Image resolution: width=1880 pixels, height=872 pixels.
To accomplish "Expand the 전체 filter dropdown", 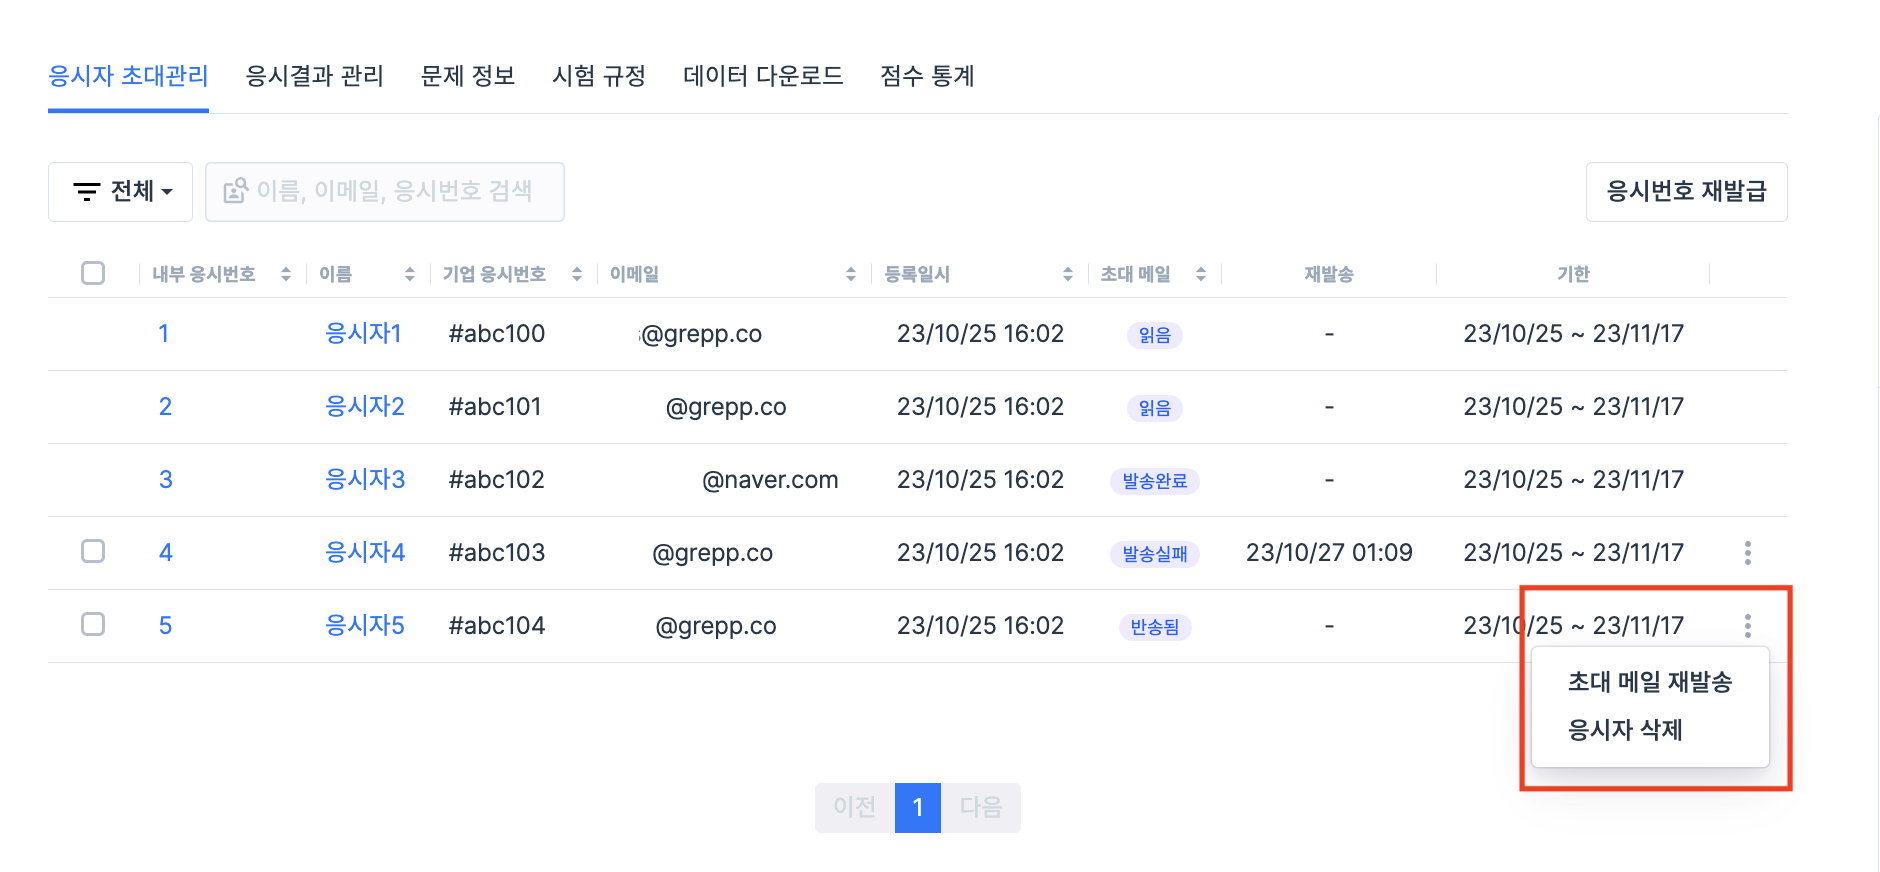I will [x=121, y=191].
